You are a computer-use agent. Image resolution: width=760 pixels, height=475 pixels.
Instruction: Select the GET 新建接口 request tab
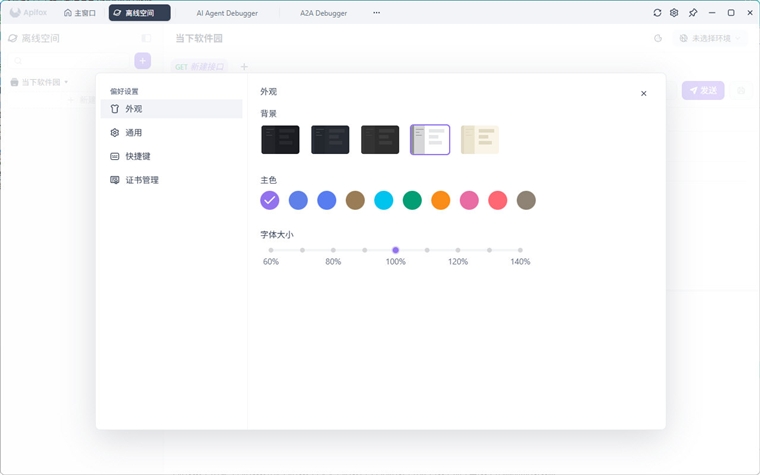[x=199, y=66]
